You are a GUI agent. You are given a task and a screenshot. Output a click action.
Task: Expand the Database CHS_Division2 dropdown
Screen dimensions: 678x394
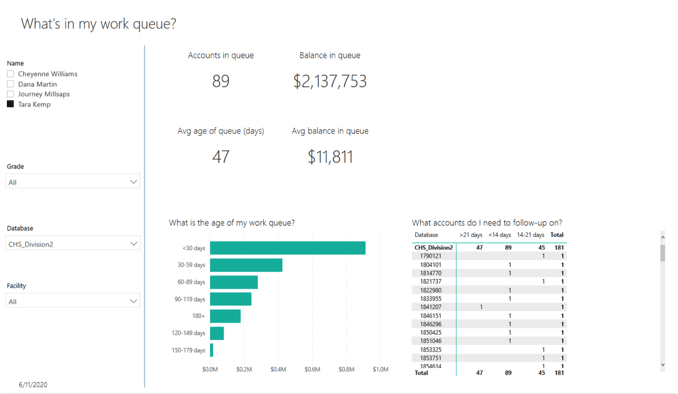coord(73,243)
